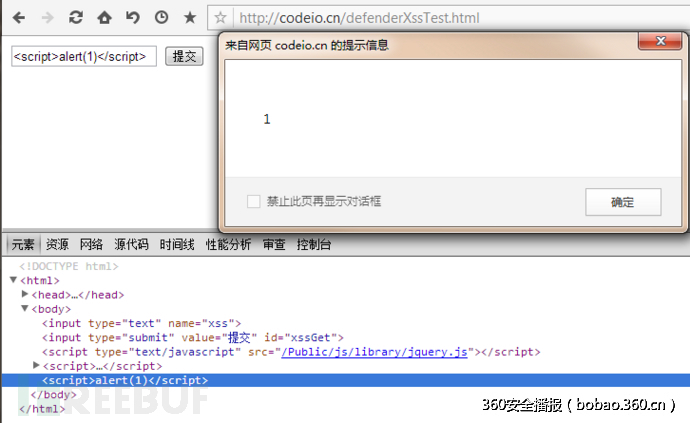Viewport: 690px width, 423px height.
Task: Switch to the 资源 devtools tab
Action: click(x=57, y=244)
